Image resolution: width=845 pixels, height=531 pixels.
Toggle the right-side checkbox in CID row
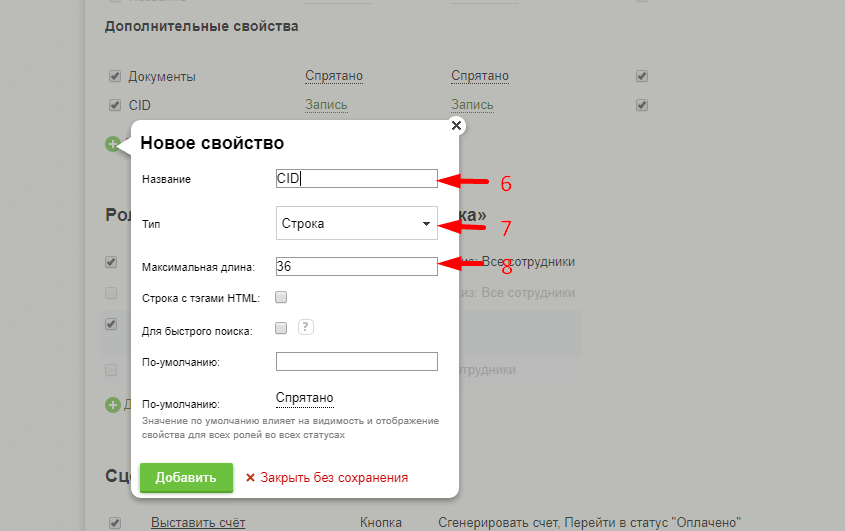(642, 105)
